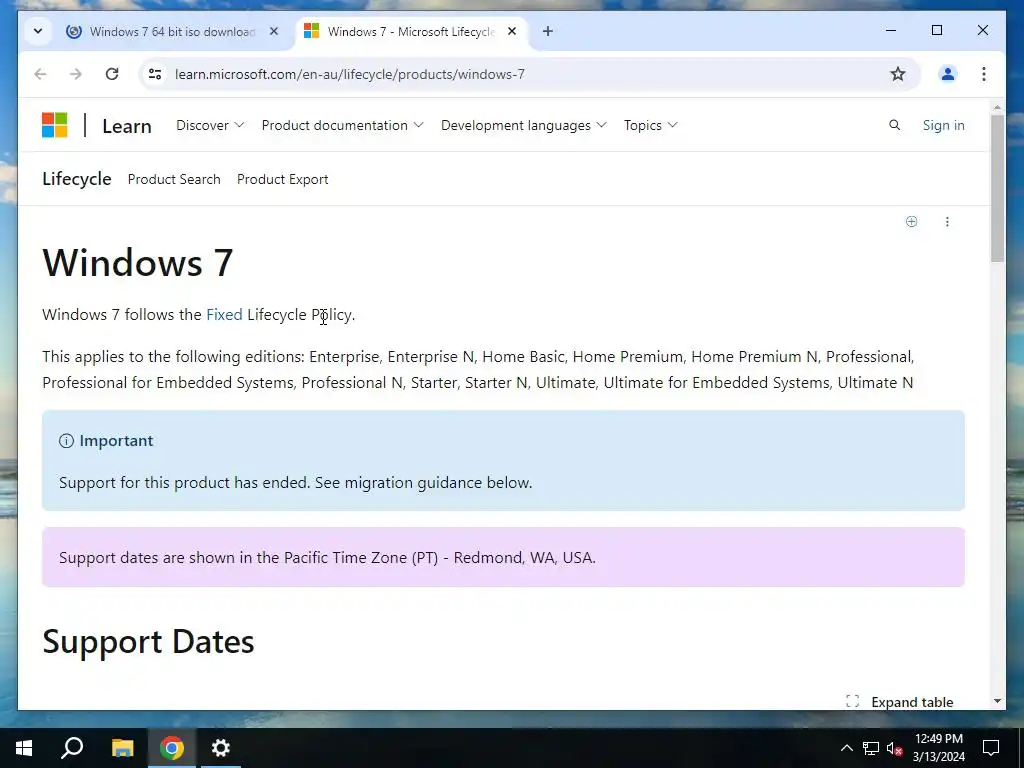Open the Lifecycle section link

76,179
